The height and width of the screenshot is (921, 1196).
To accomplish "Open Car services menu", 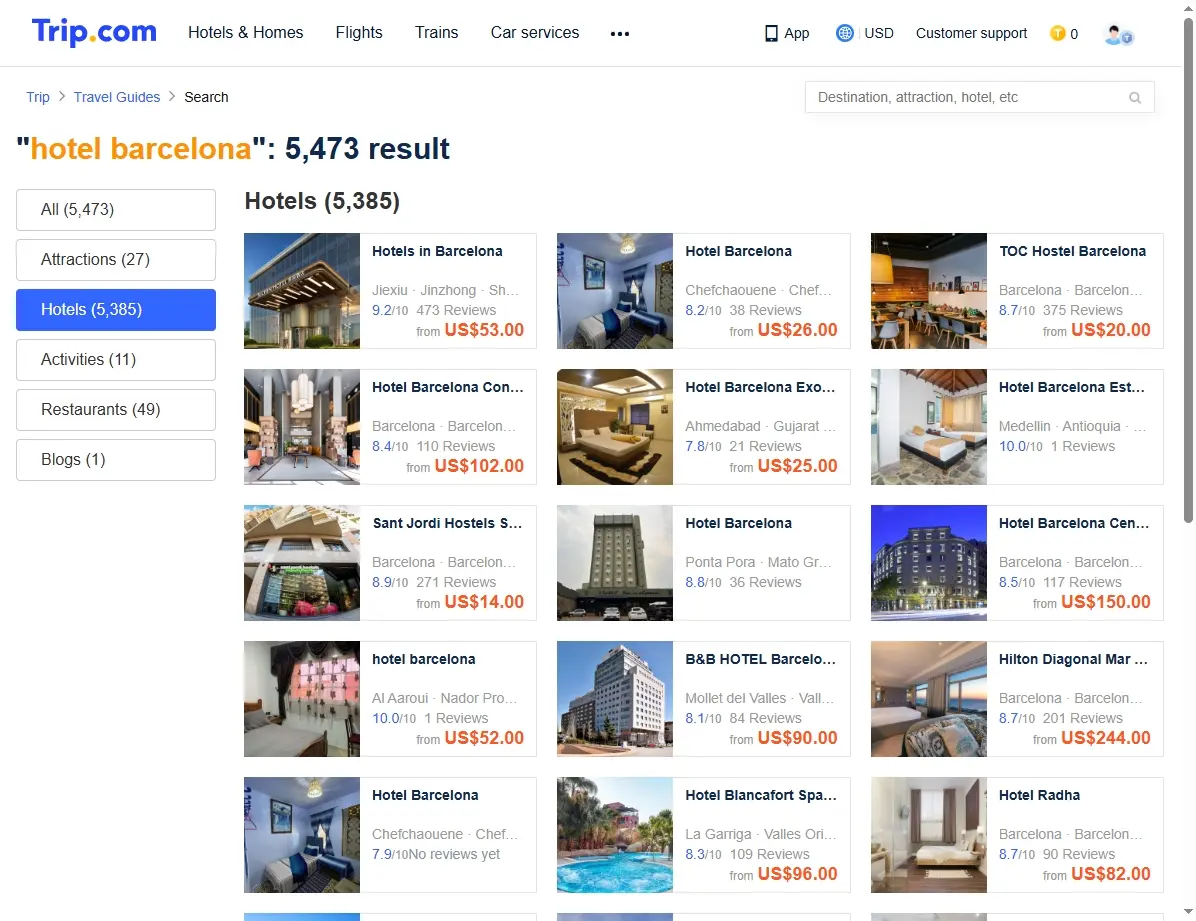I will point(535,33).
